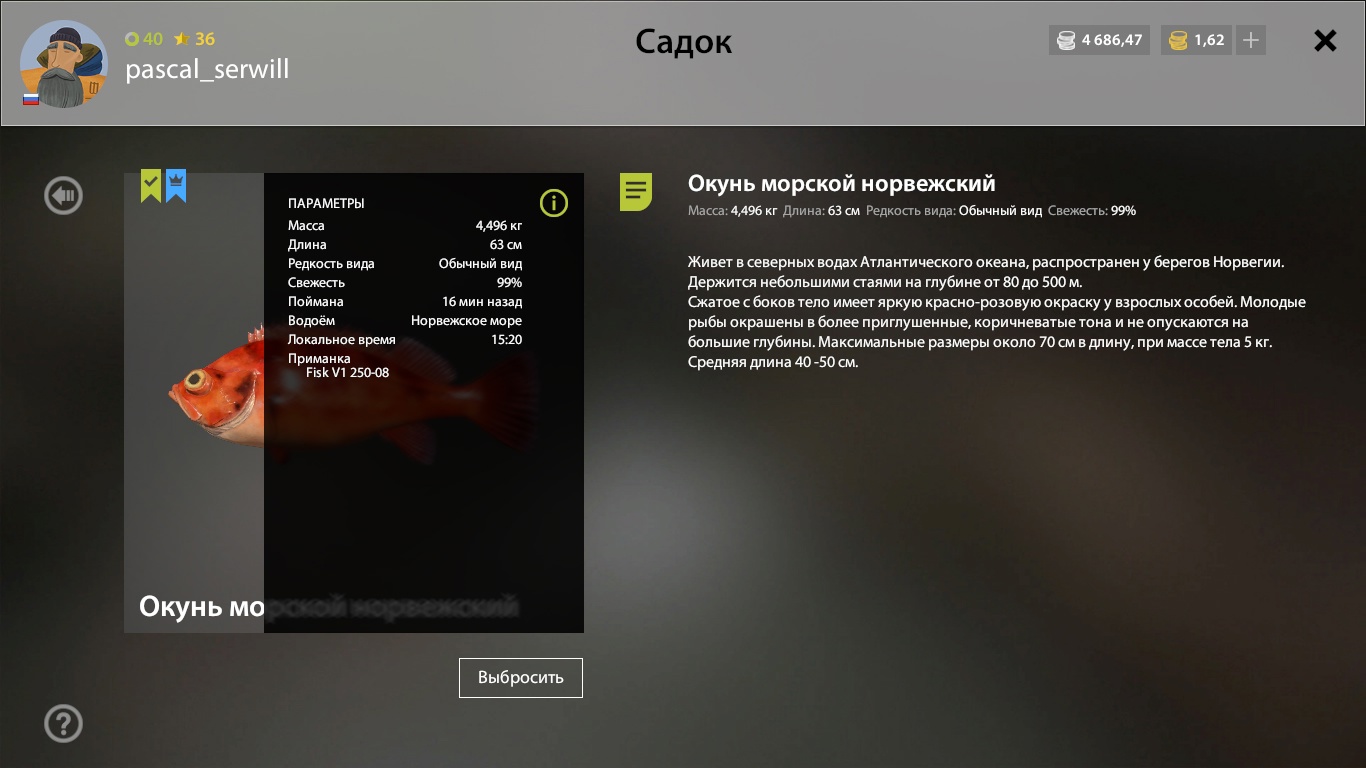Click the star rating 36
This screenshot has width=1366, height=768.
pos(195,39)
